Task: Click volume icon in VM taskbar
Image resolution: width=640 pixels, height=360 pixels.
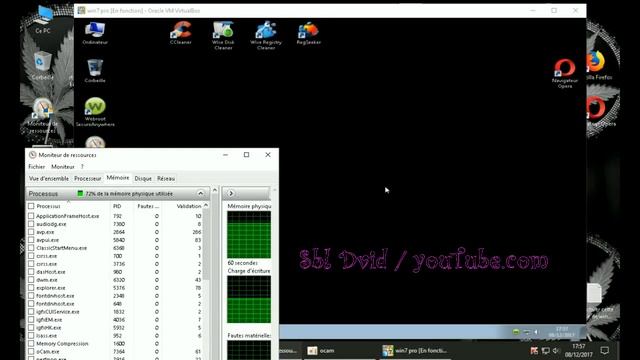Action: [x=536, y=332]
